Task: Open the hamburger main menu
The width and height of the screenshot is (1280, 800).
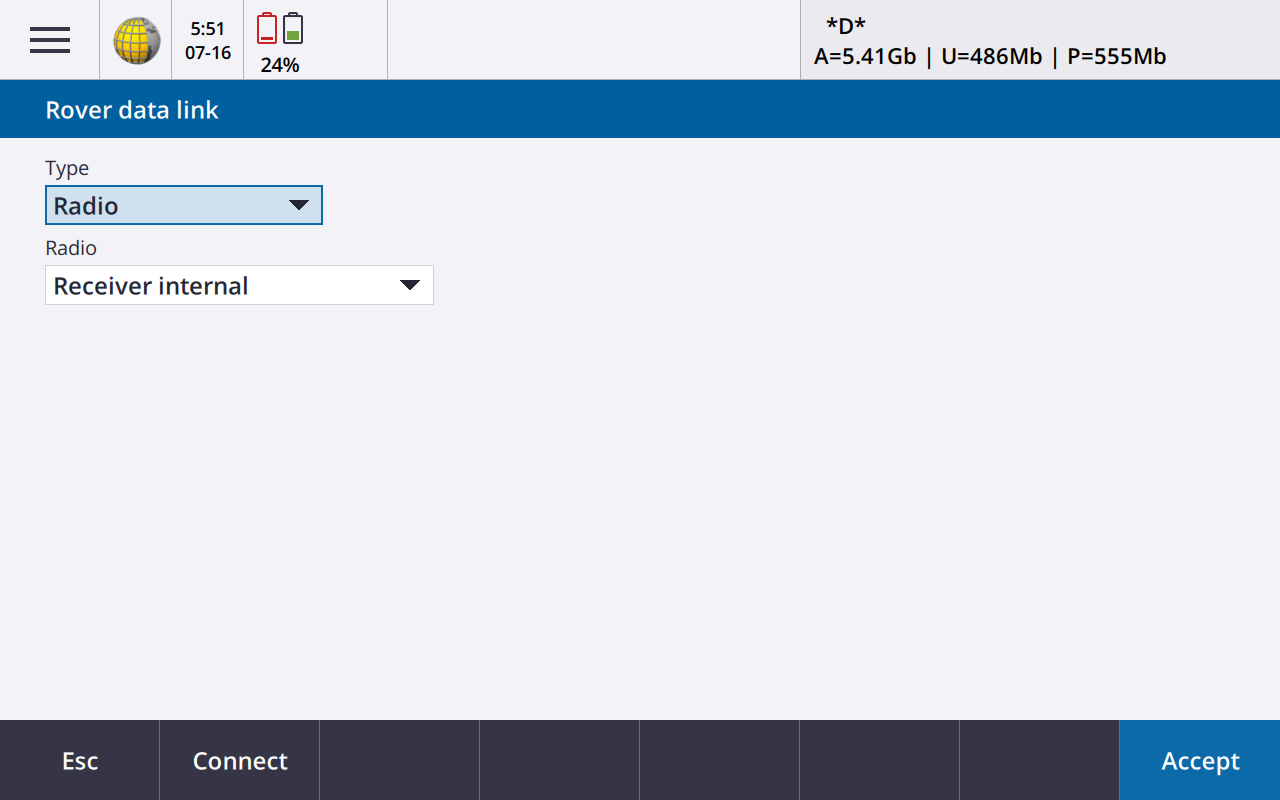Action: [49, 40]
